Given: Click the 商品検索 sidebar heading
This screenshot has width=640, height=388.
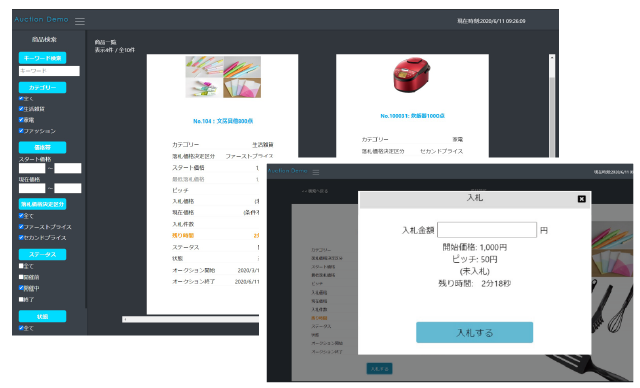Looking at the screenshot, I should tap(44, 40).
